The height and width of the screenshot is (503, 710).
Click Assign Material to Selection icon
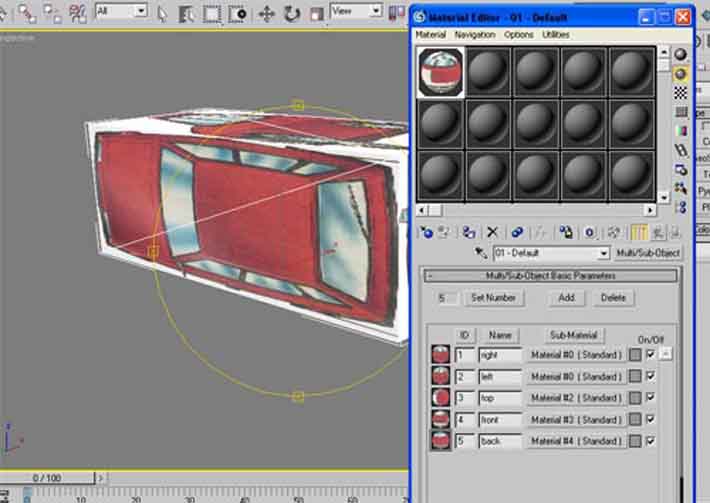469,232
